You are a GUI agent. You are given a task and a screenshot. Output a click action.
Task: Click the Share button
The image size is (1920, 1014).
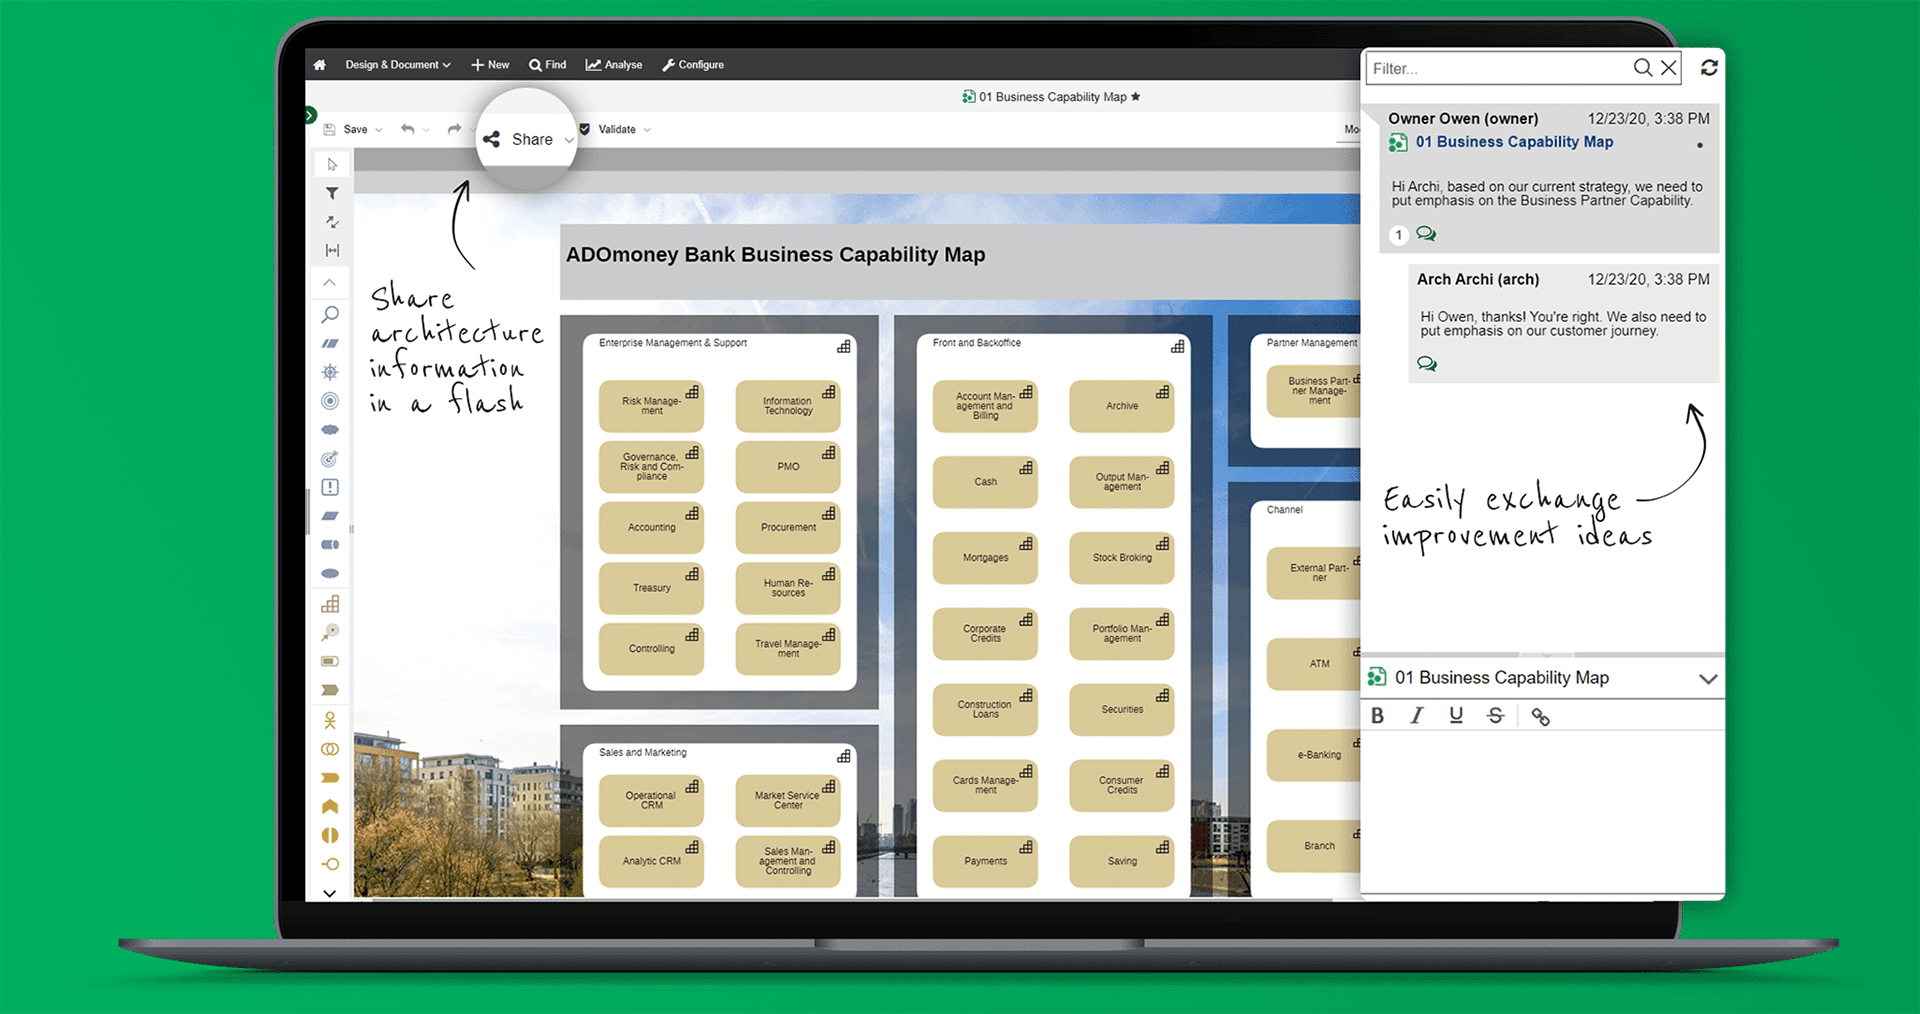(527, 139)
